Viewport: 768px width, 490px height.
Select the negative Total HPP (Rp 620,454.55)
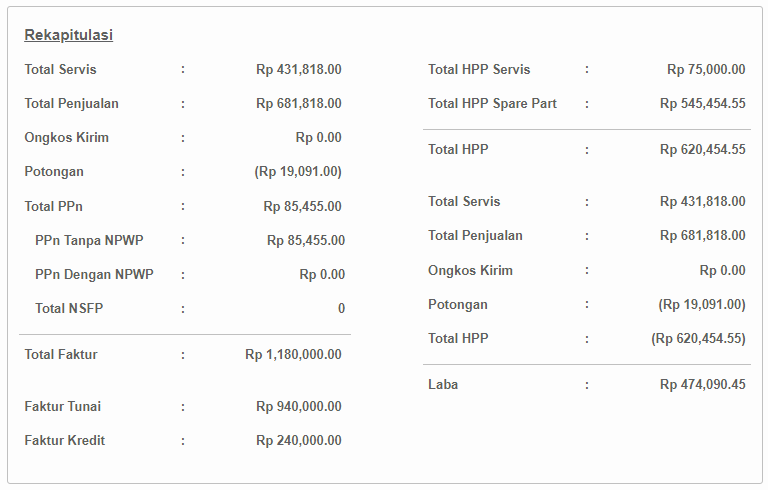tap(698, 339)
